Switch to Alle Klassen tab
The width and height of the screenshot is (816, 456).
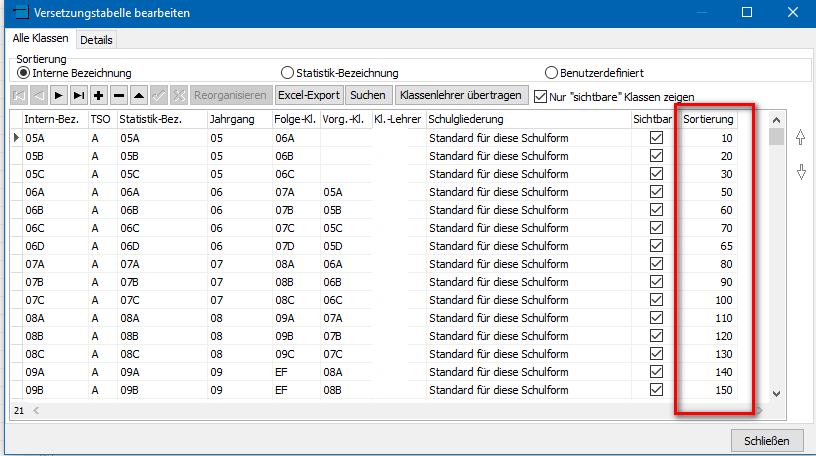[x=41, y=39]
